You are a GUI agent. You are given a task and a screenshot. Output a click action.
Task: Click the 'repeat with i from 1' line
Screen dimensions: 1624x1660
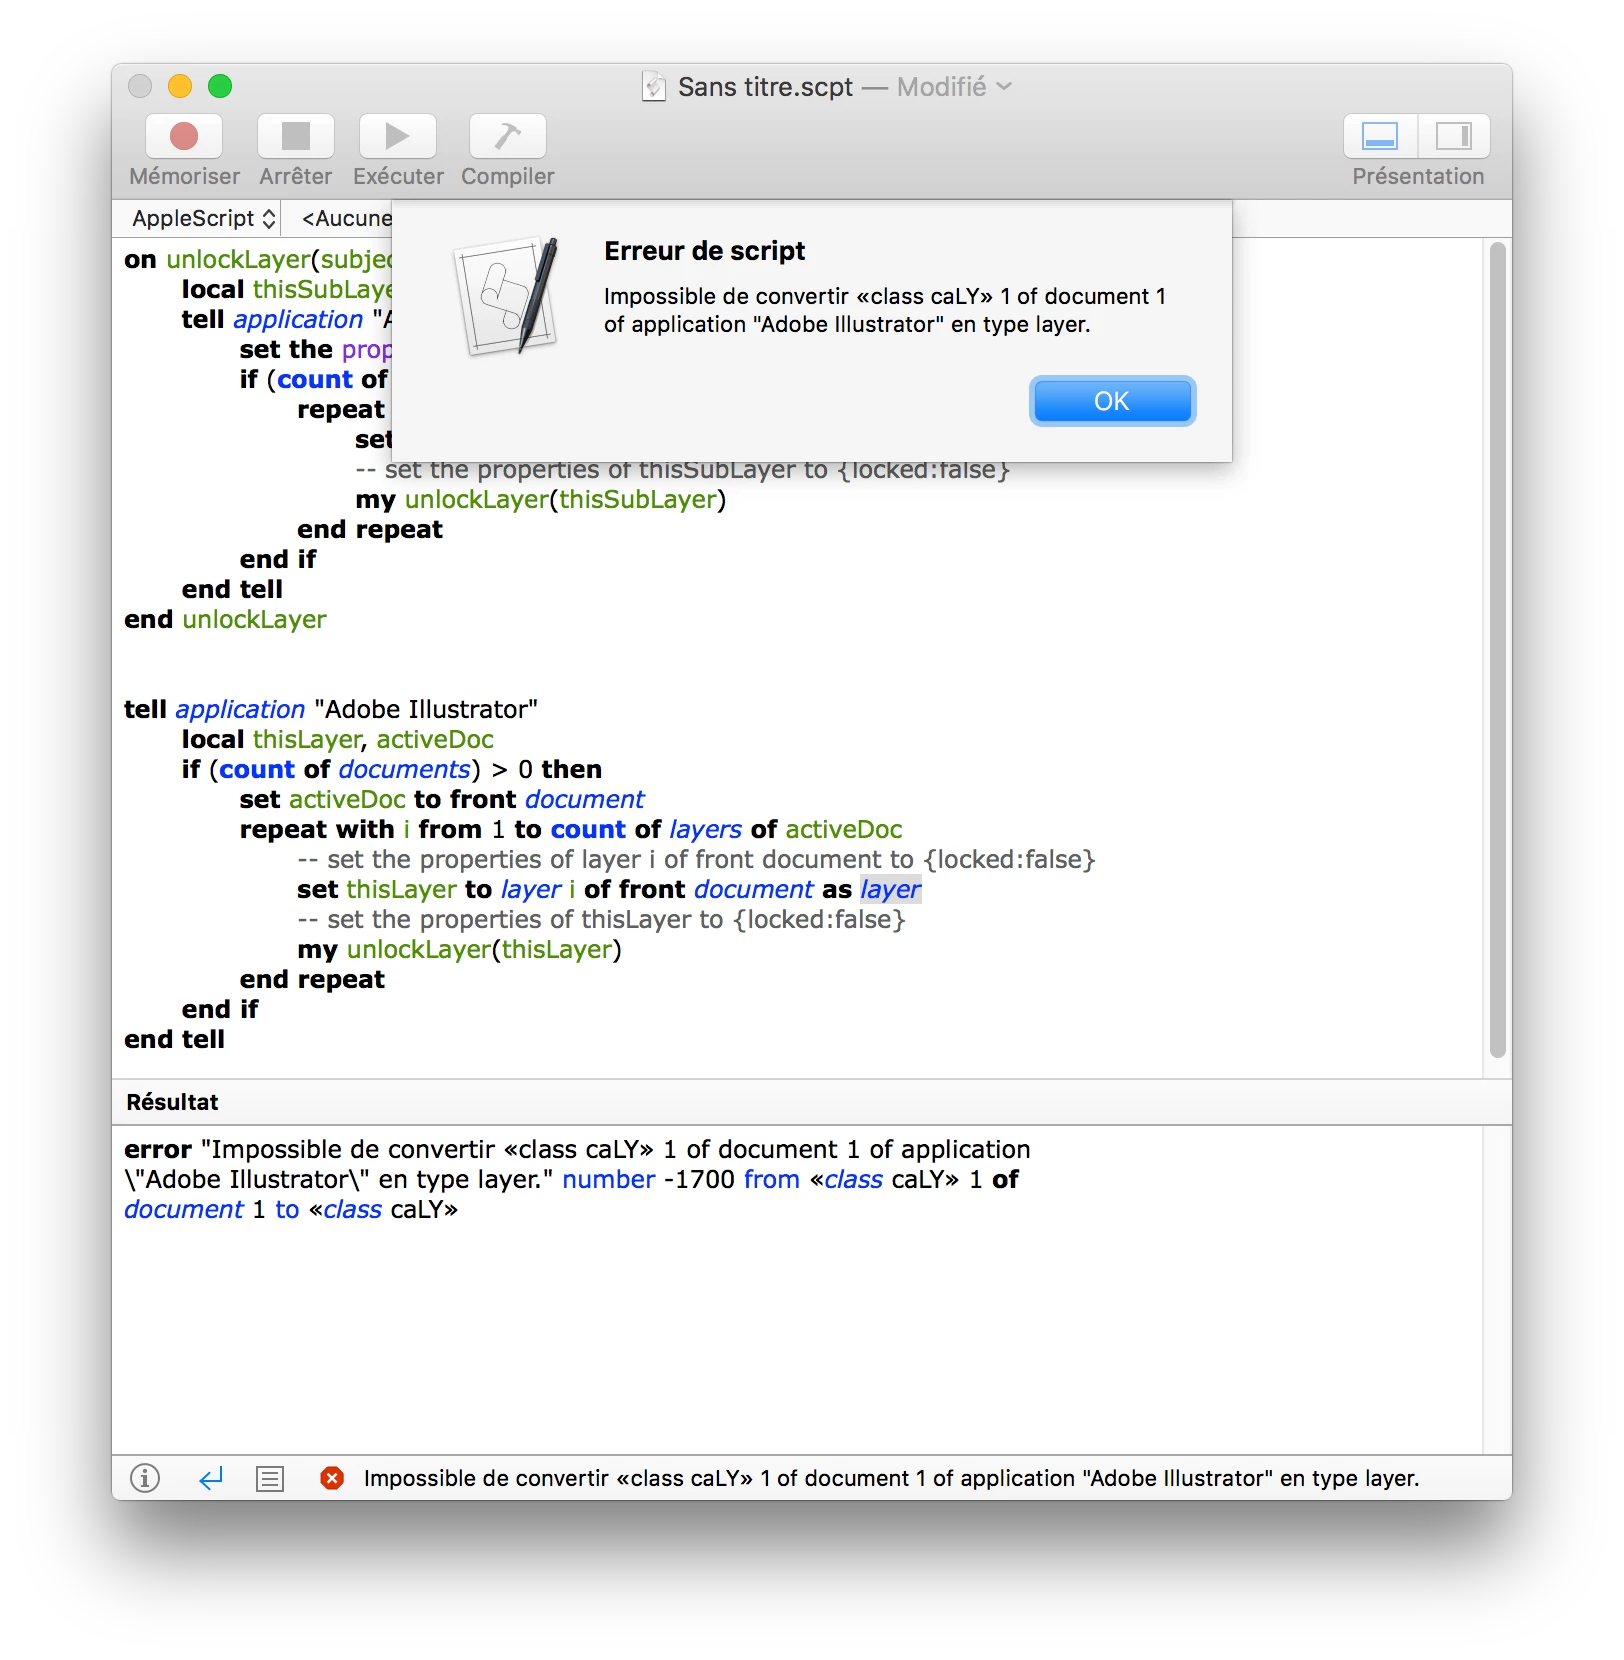(571, 829)
